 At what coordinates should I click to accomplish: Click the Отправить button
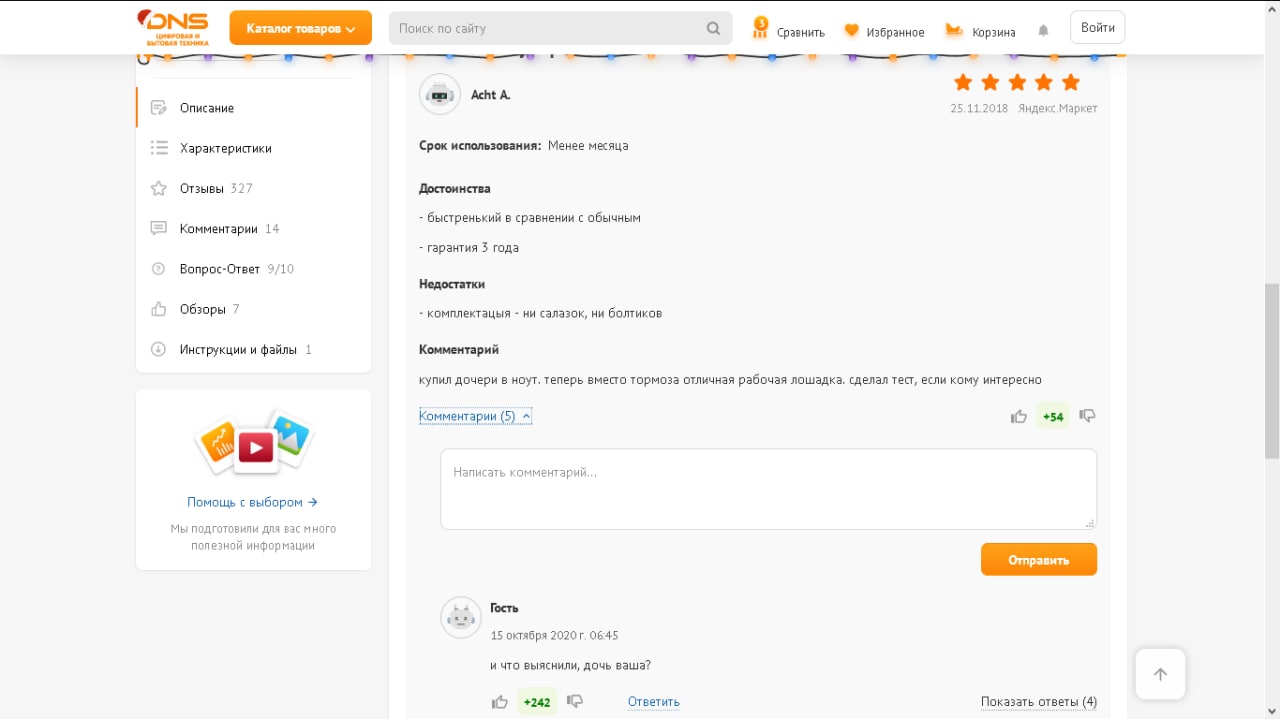[1039, 560]
